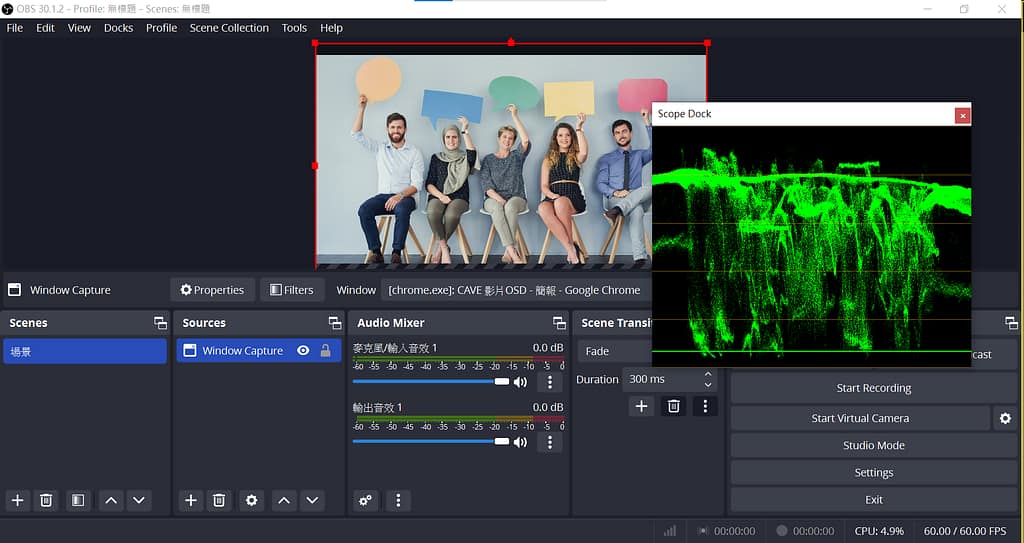Click the recording timer status icon
Viewport: 1024px width, 543px height.
point(782,531)
